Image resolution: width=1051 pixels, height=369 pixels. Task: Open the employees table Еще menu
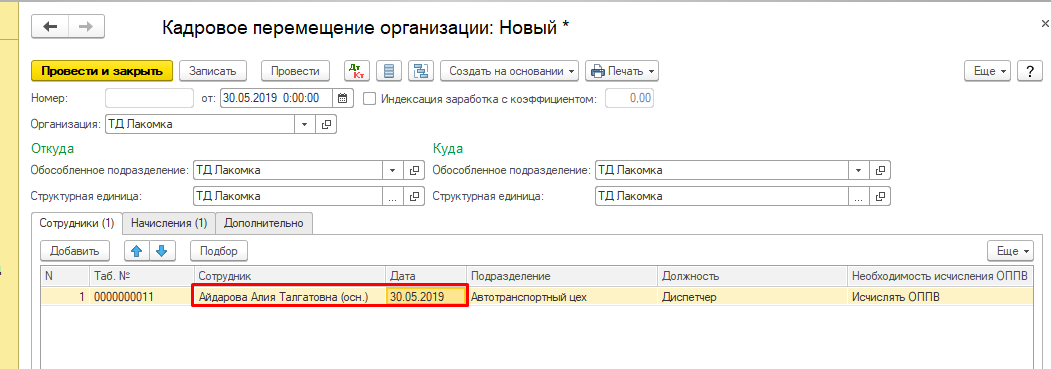[1011, 251]
